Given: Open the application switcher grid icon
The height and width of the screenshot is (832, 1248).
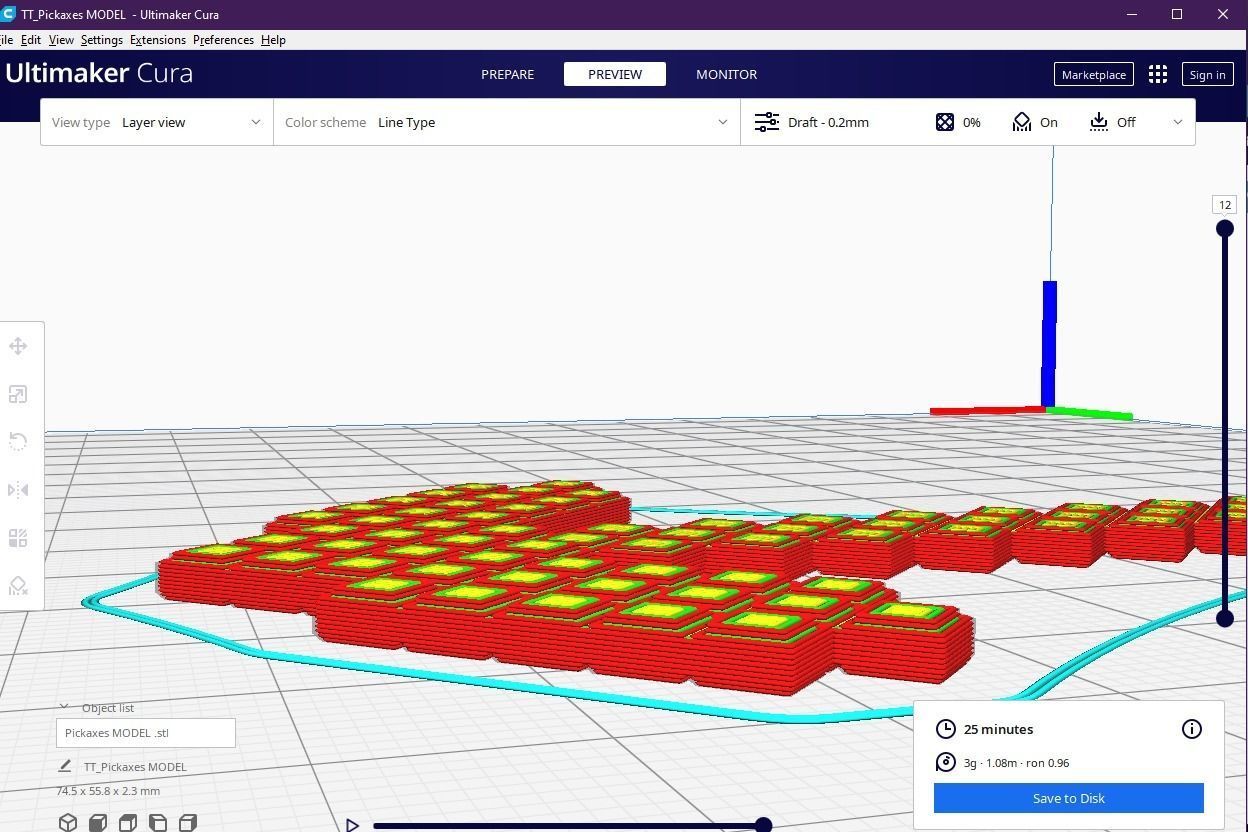Looking at the screenshot, I should click(1158, 74).
